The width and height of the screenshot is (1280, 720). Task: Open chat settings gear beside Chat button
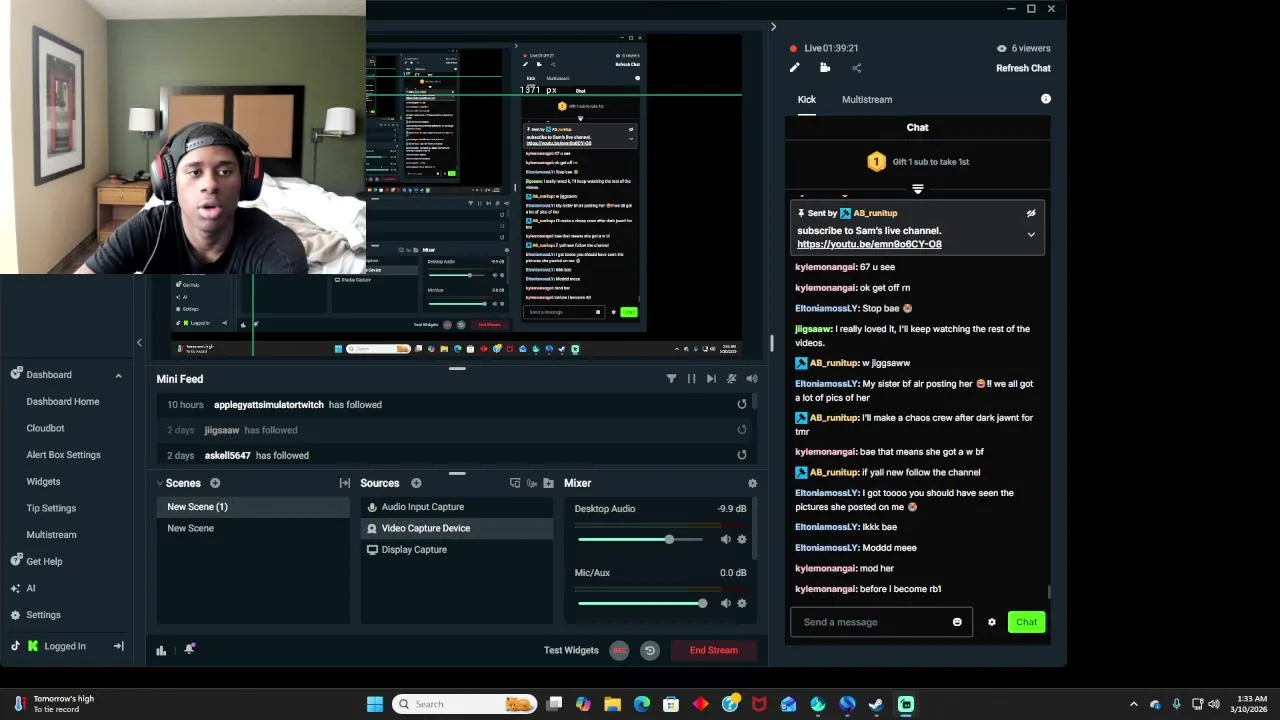(992, 622)
